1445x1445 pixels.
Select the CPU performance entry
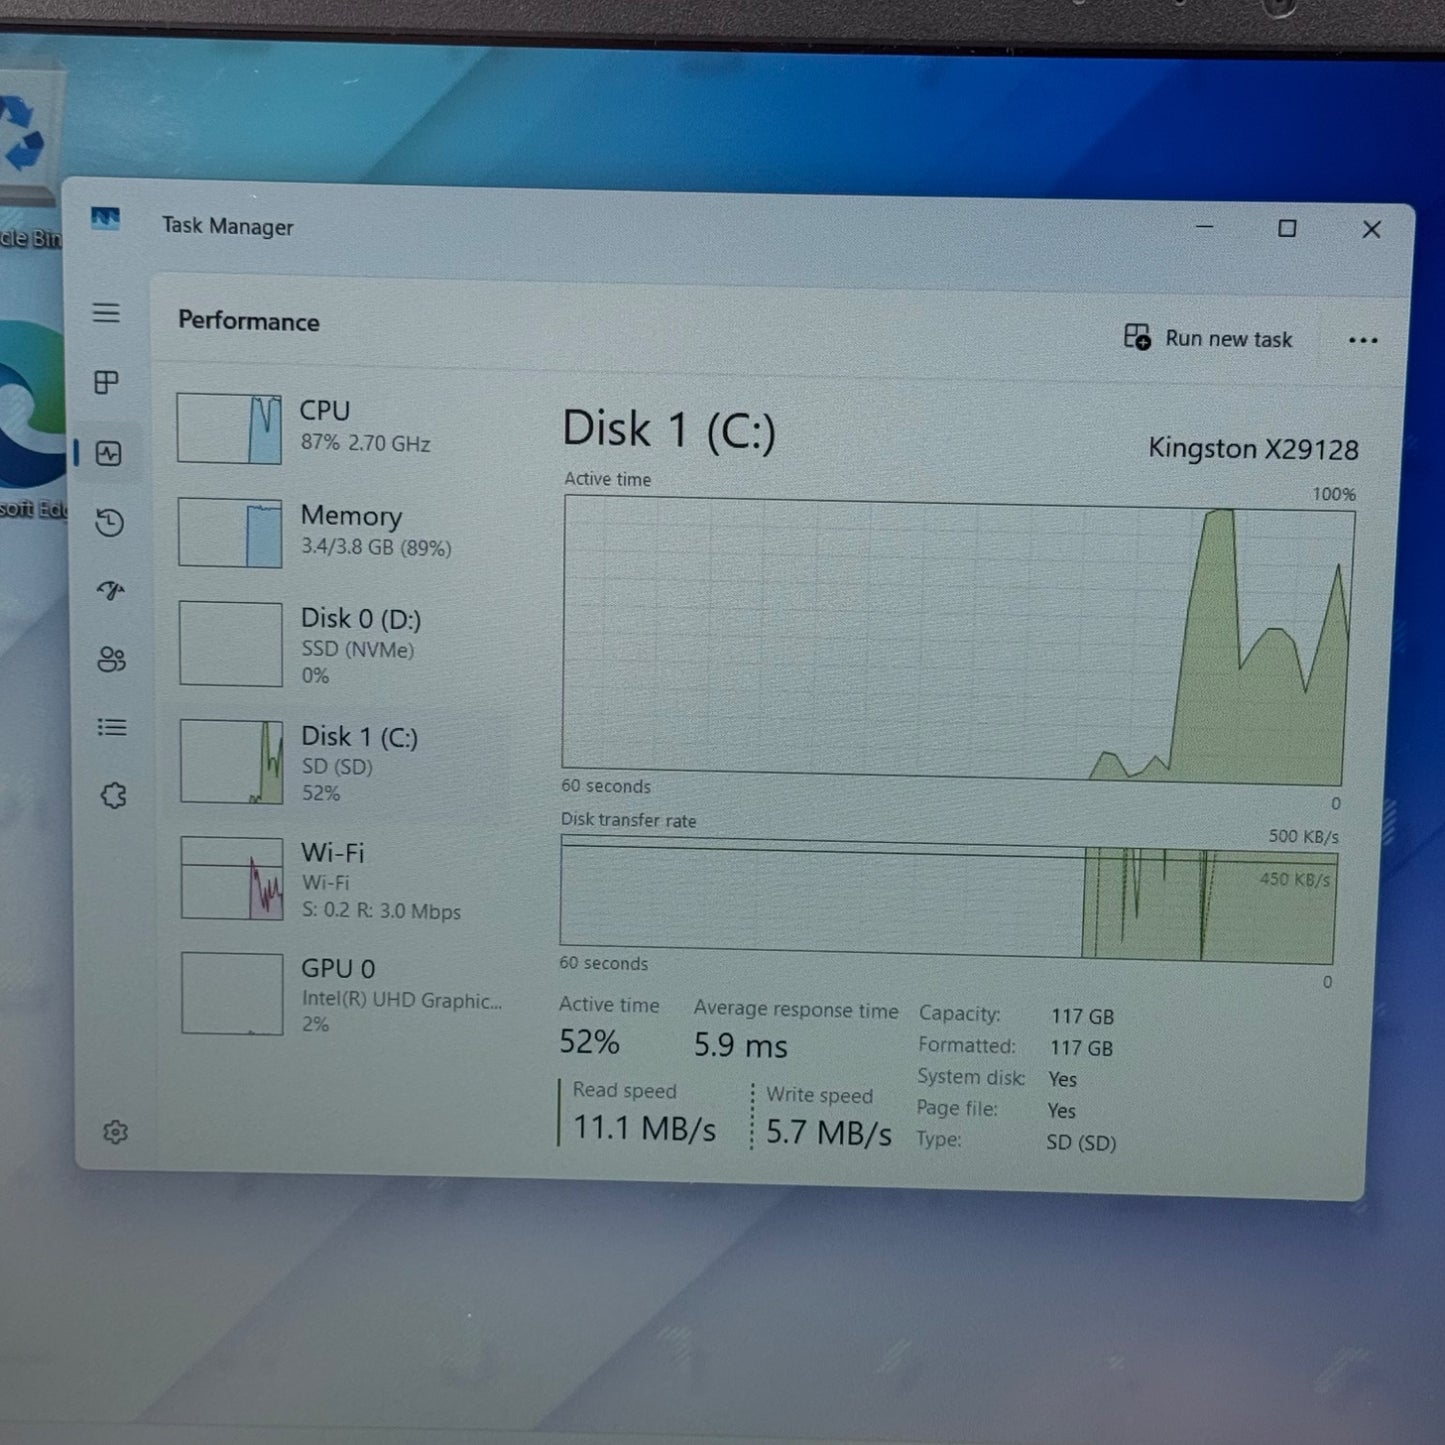pos(340,427)
